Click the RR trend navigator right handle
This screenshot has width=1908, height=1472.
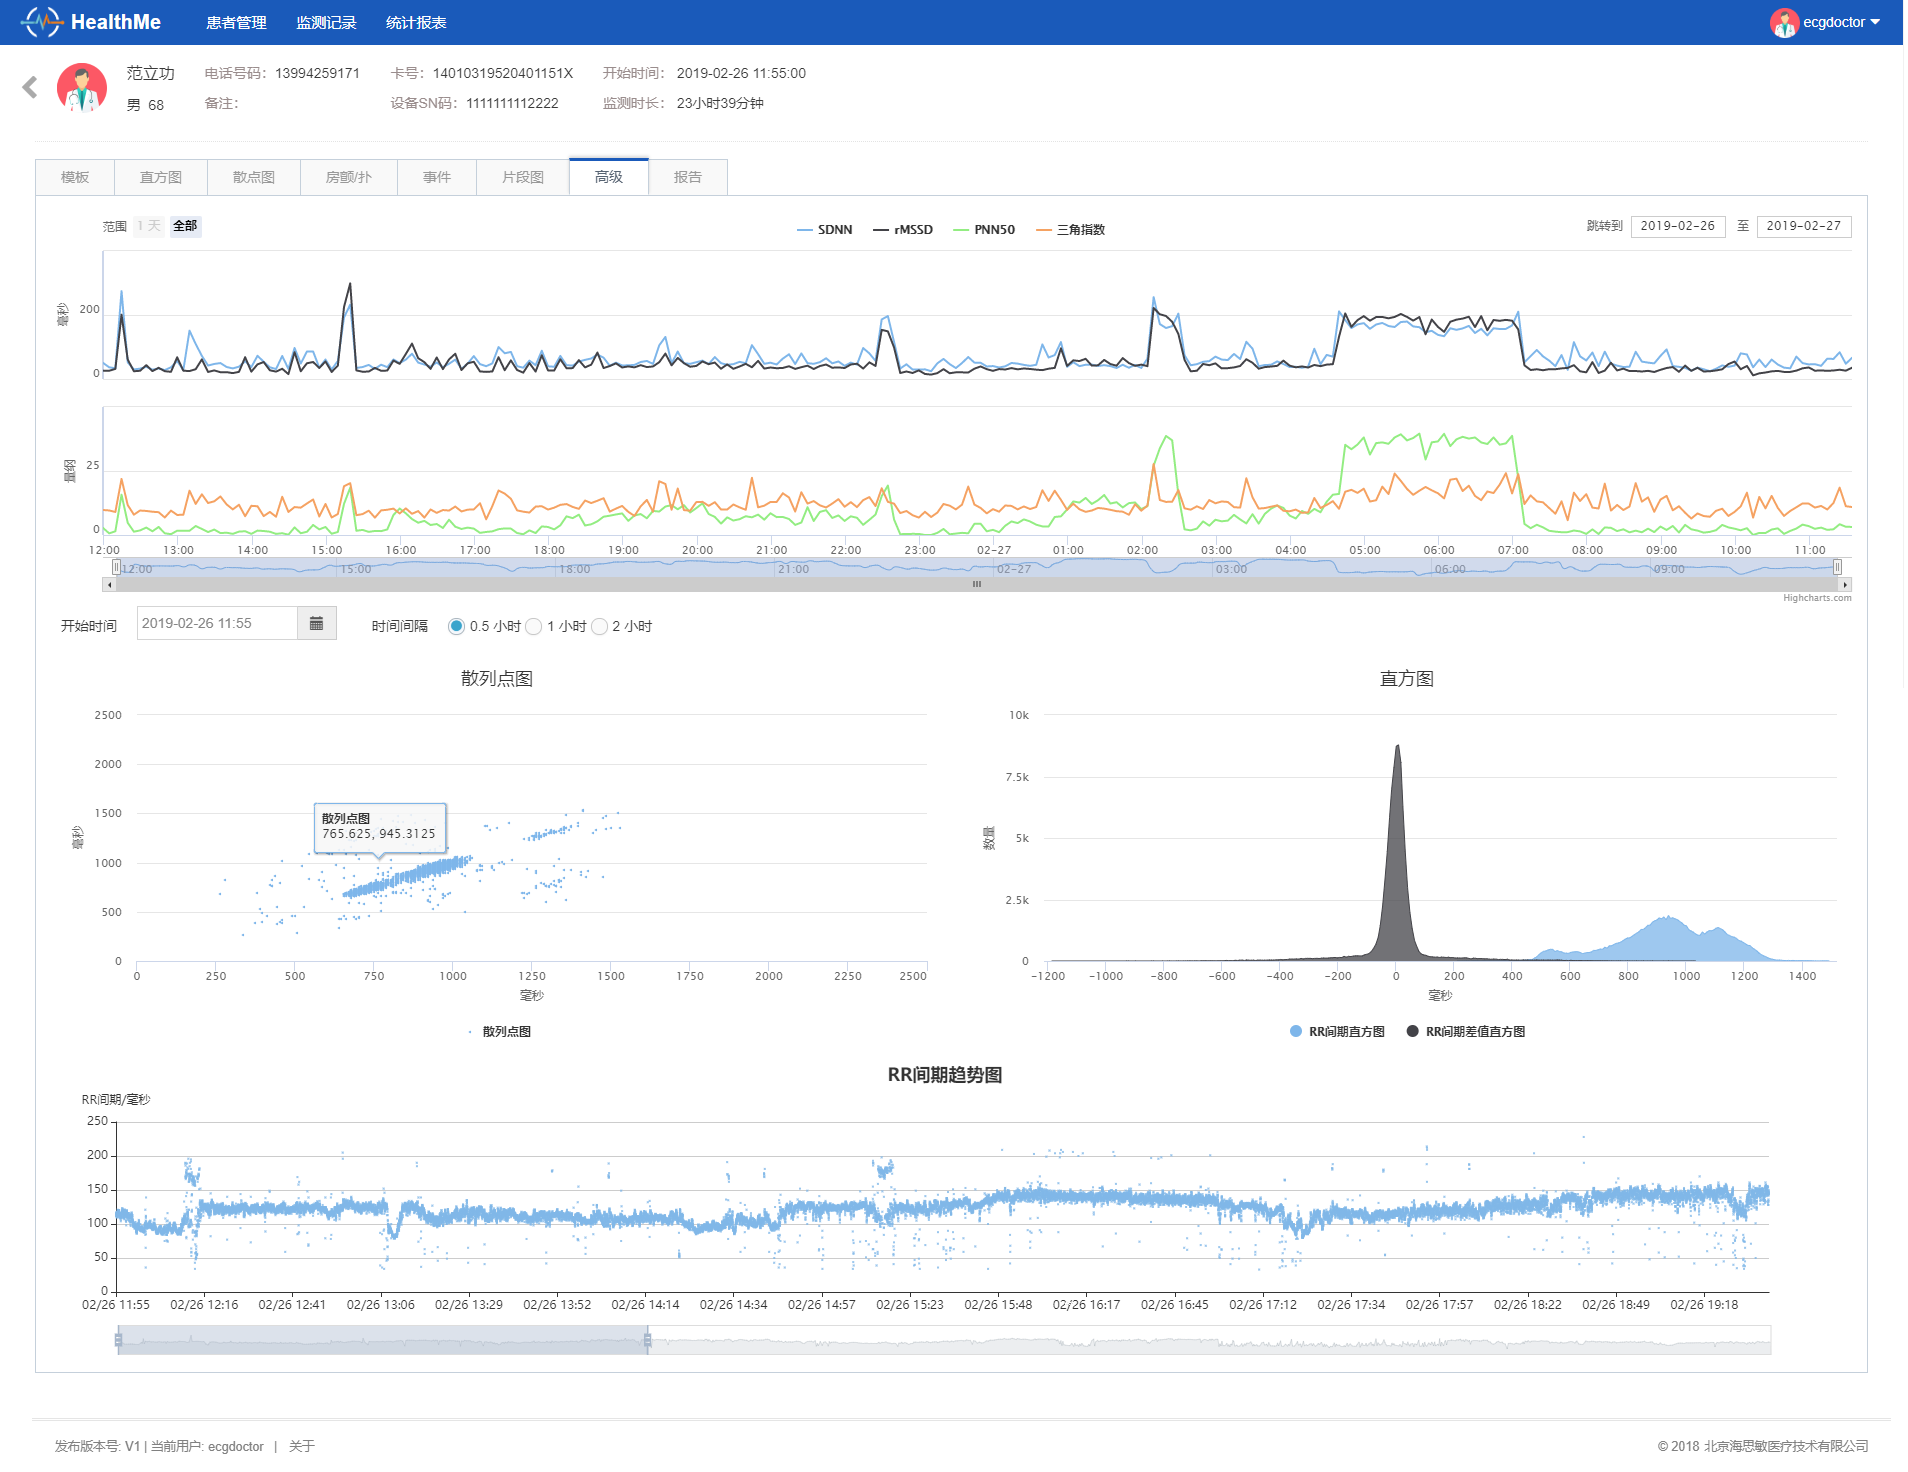[648, 1340]
